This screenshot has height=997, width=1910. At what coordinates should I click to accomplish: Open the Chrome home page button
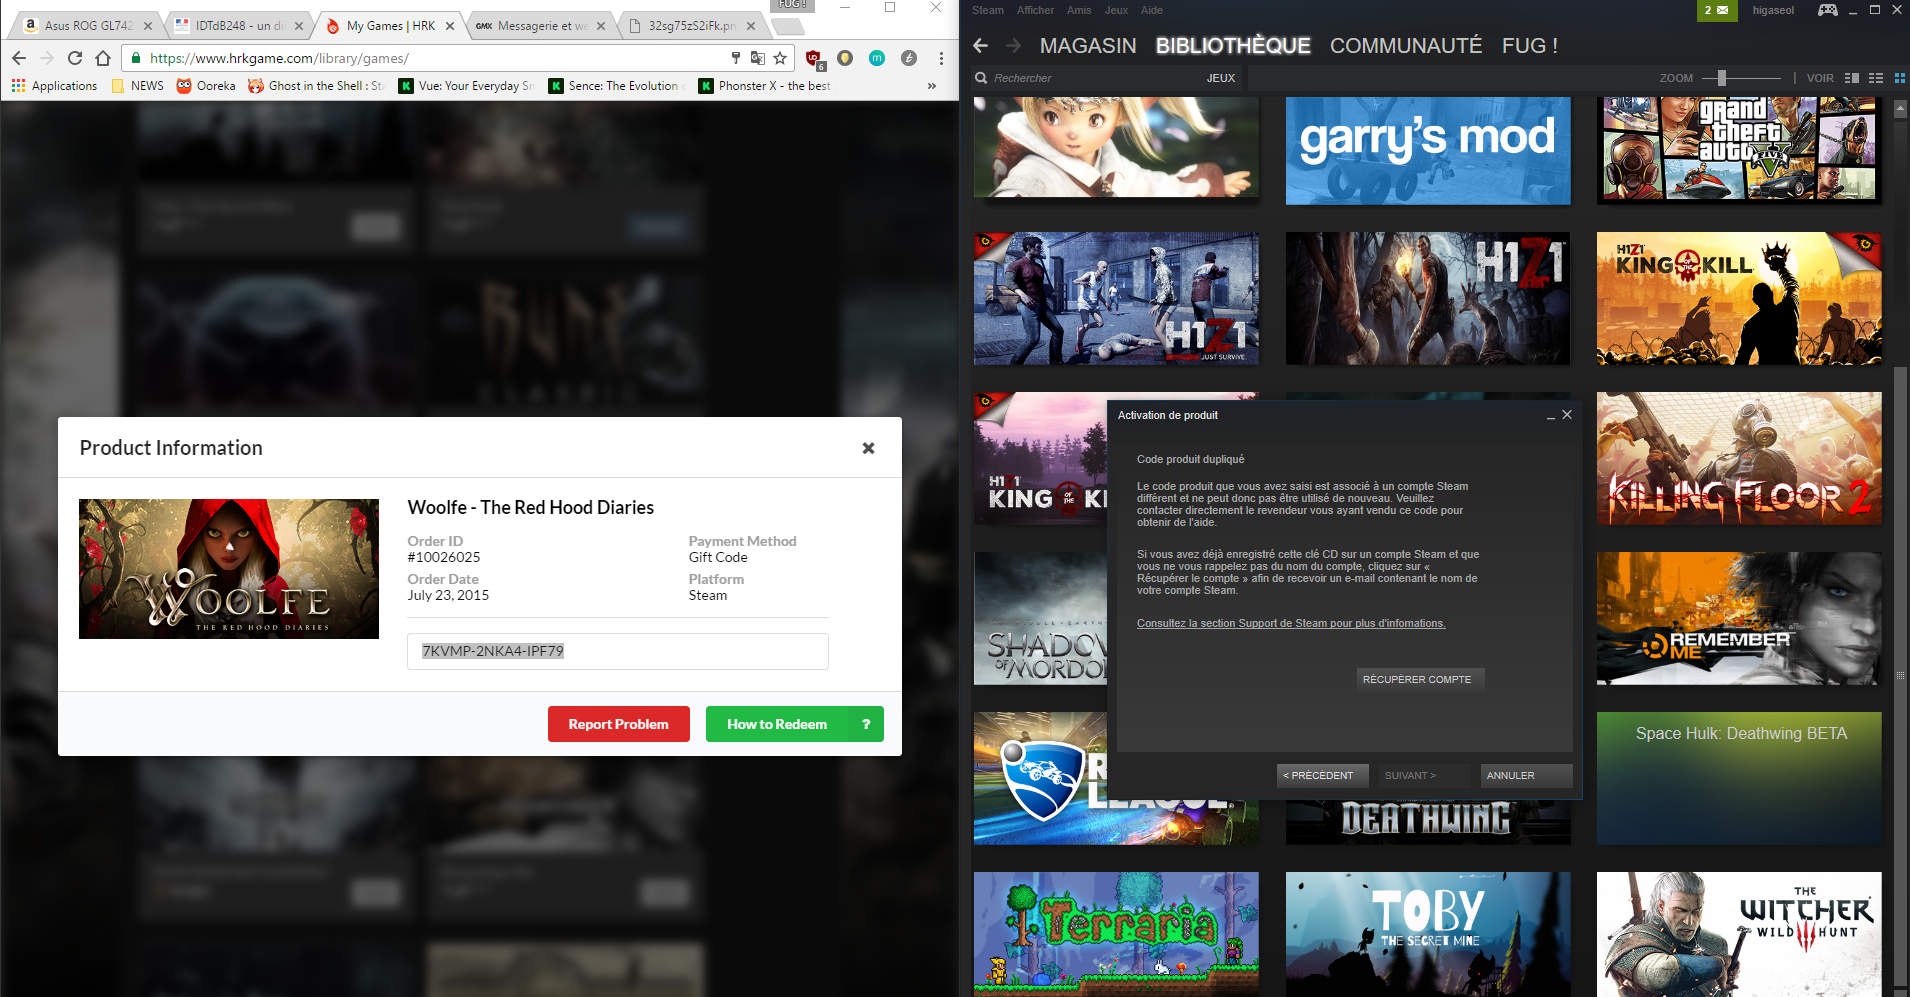click(x=102, y=58)
